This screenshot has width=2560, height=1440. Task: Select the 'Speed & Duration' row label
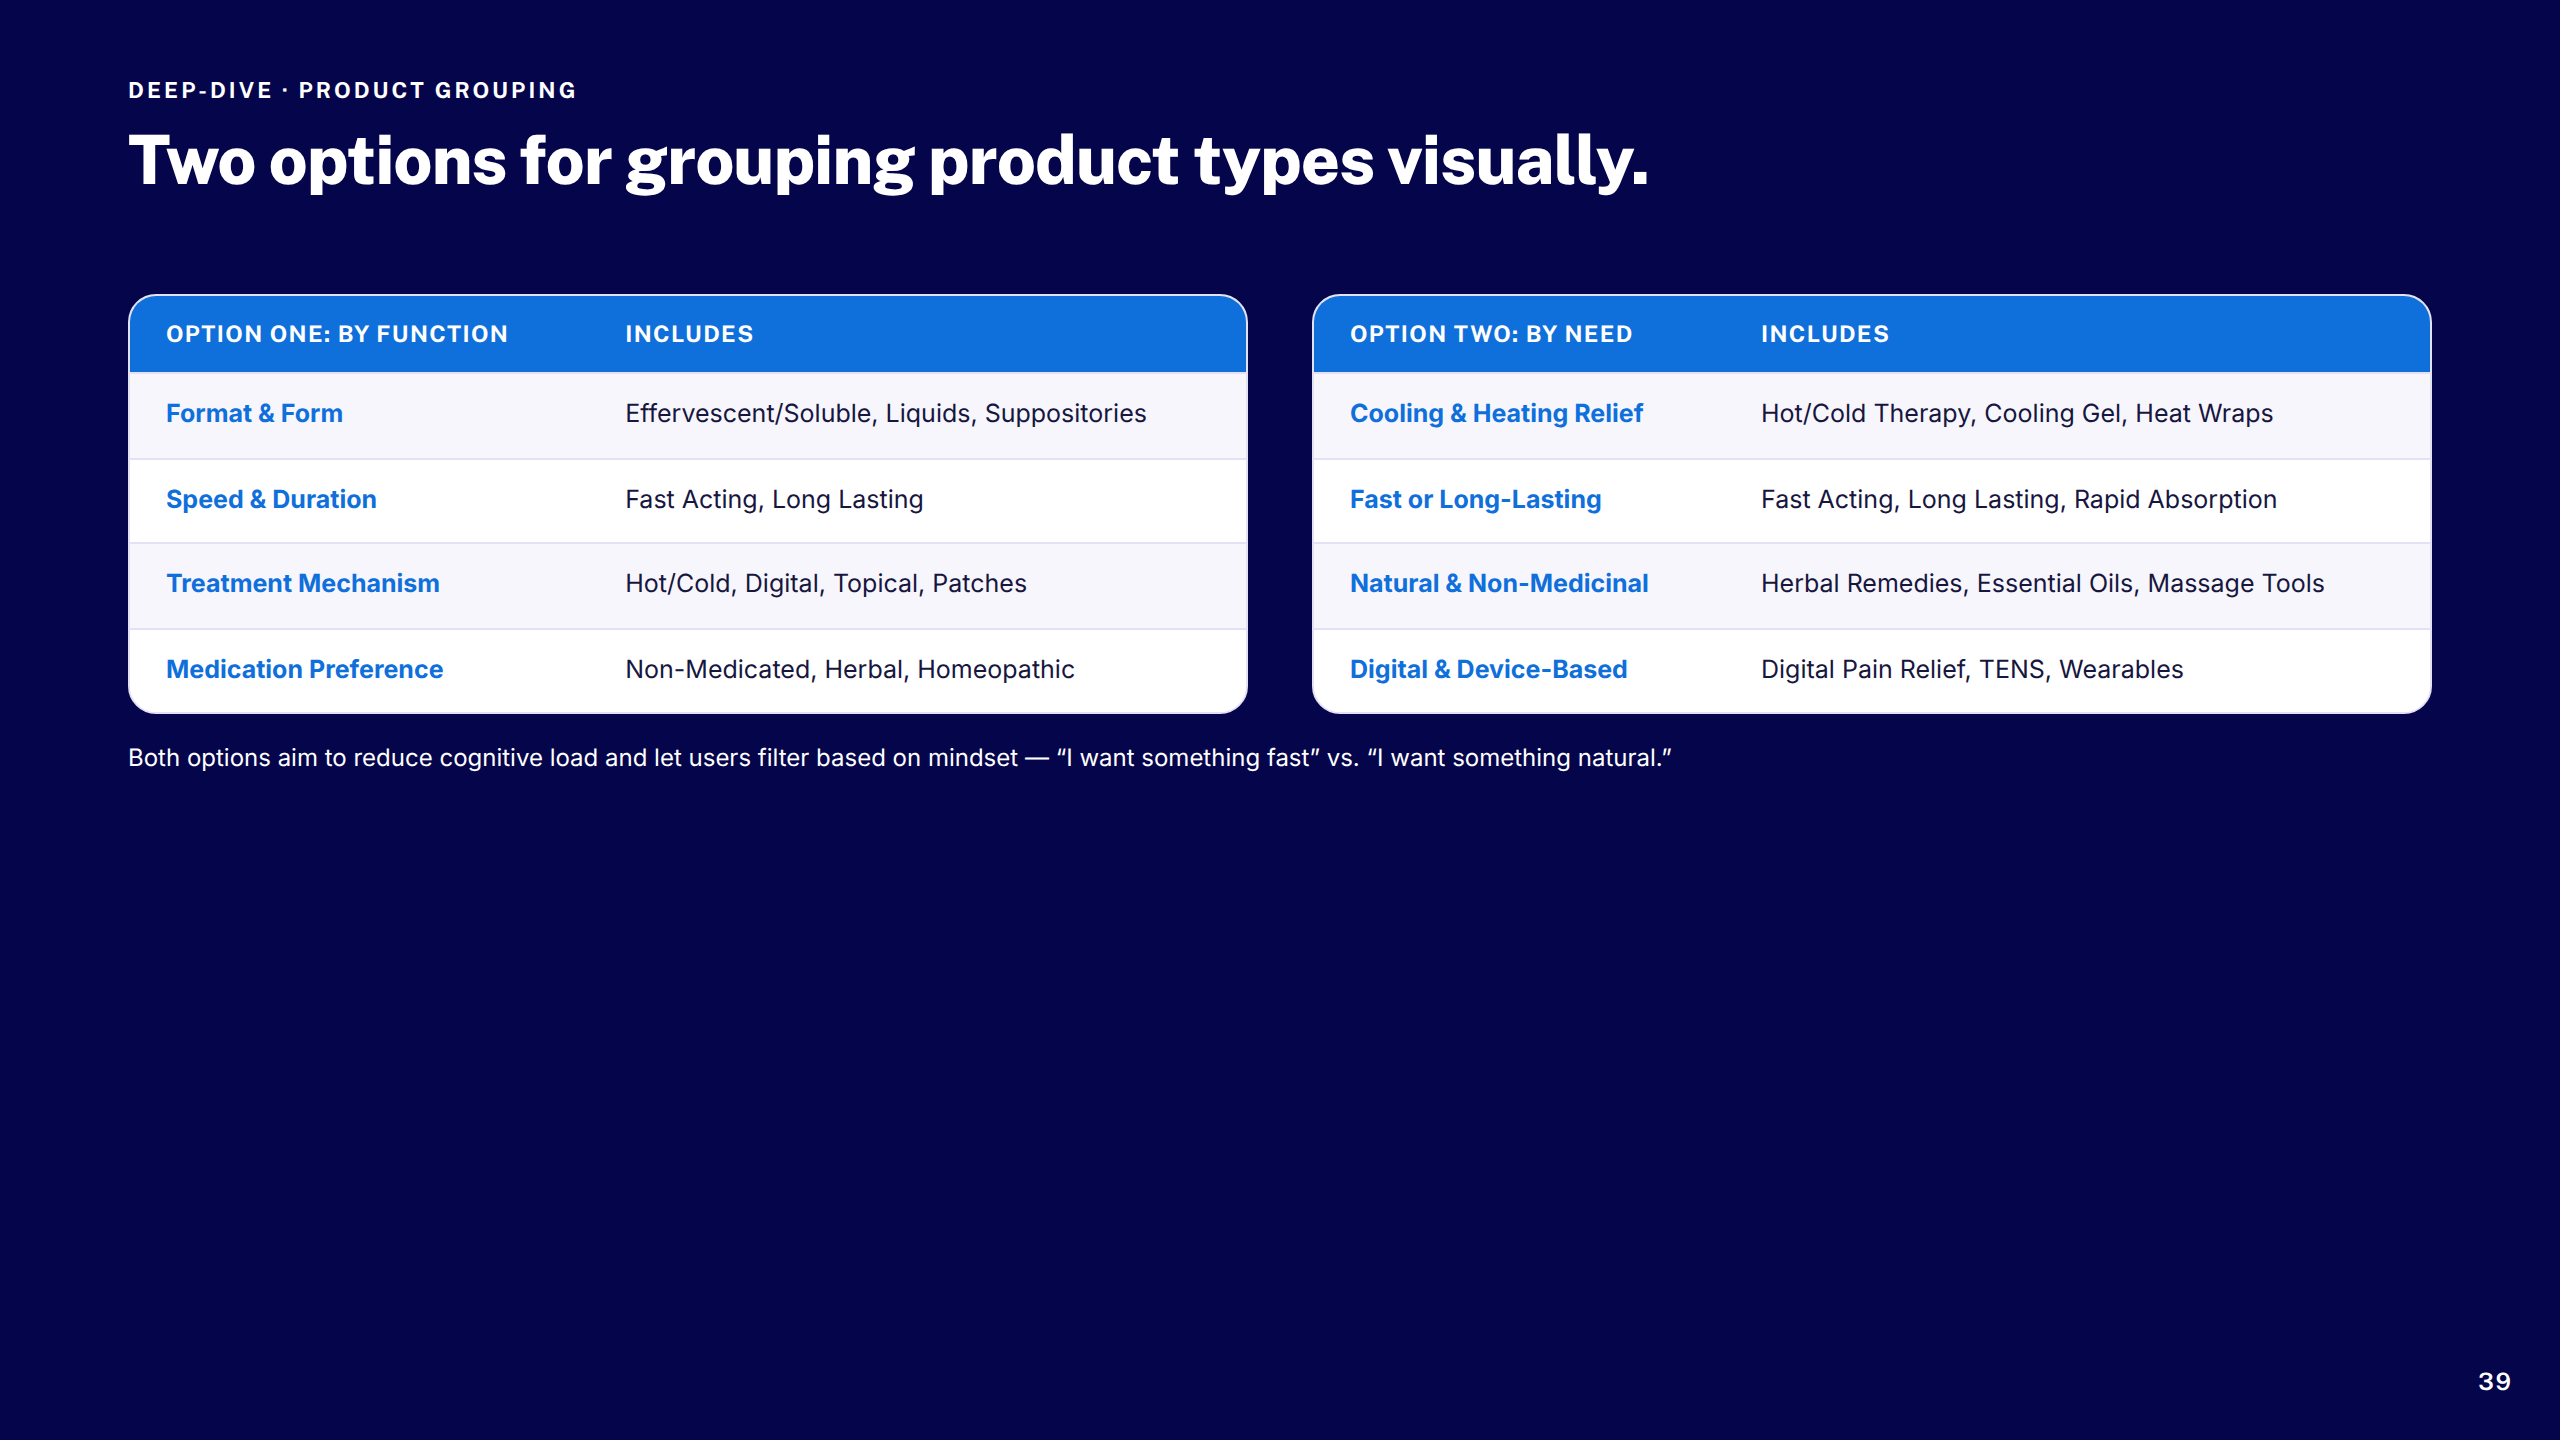tap(271, 500)
